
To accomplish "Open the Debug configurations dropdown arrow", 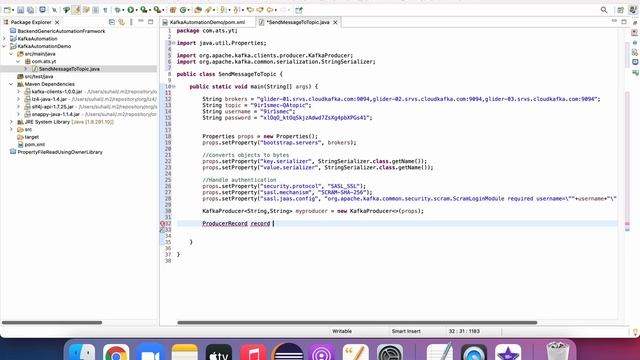I will point(123,10).
